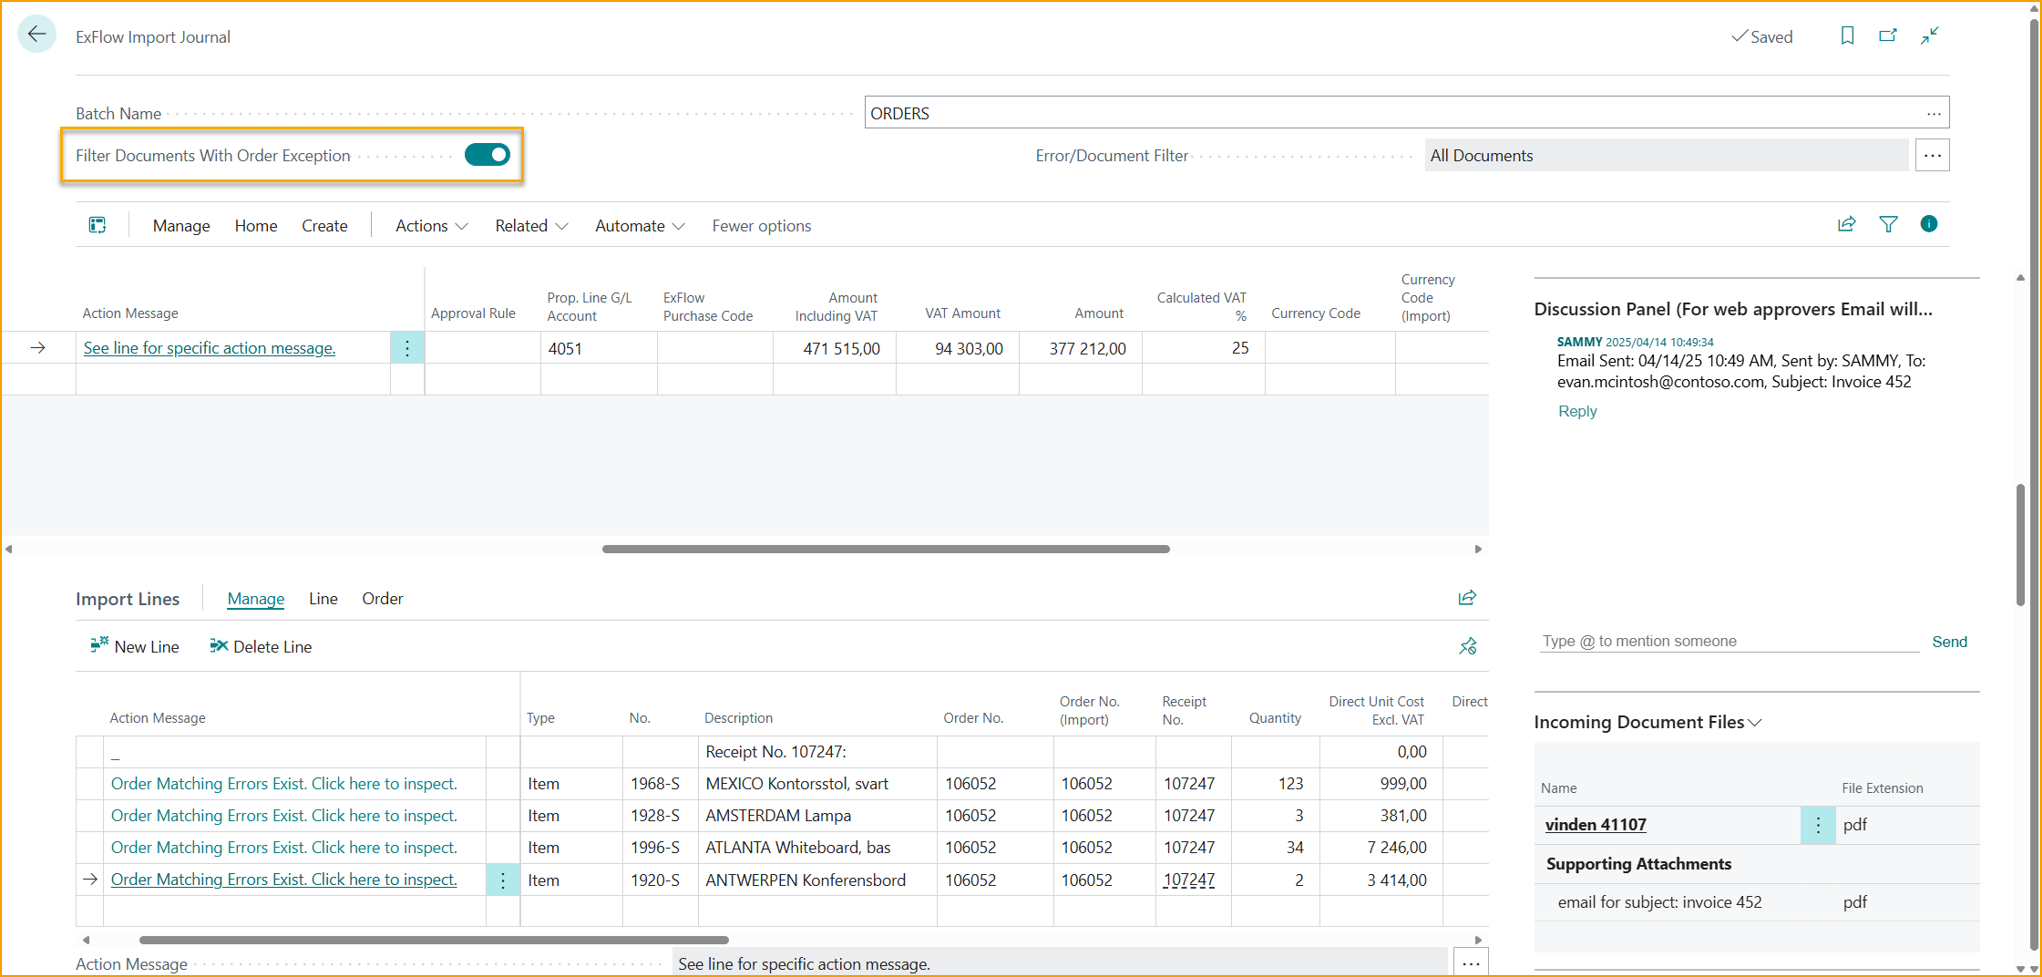Click the back arrow icon
This screenshot has width=2042, height=977.
(x=37, y=35)
